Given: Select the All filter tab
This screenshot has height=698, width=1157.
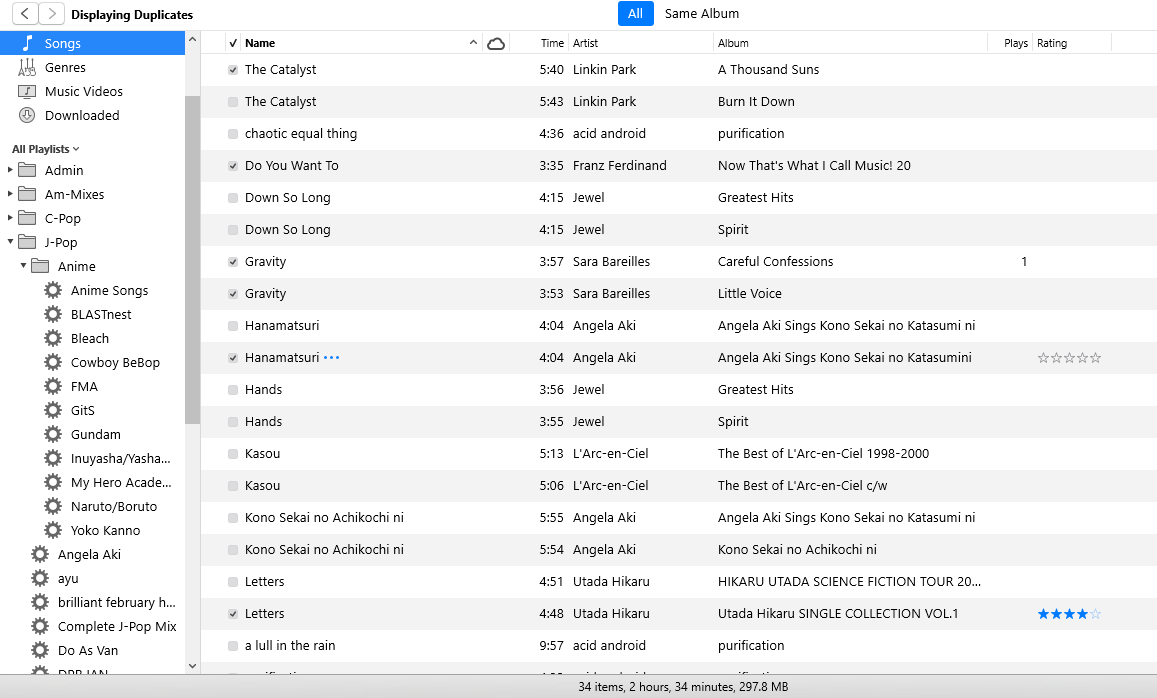Looking at the screenshot, I should point(635,14).
